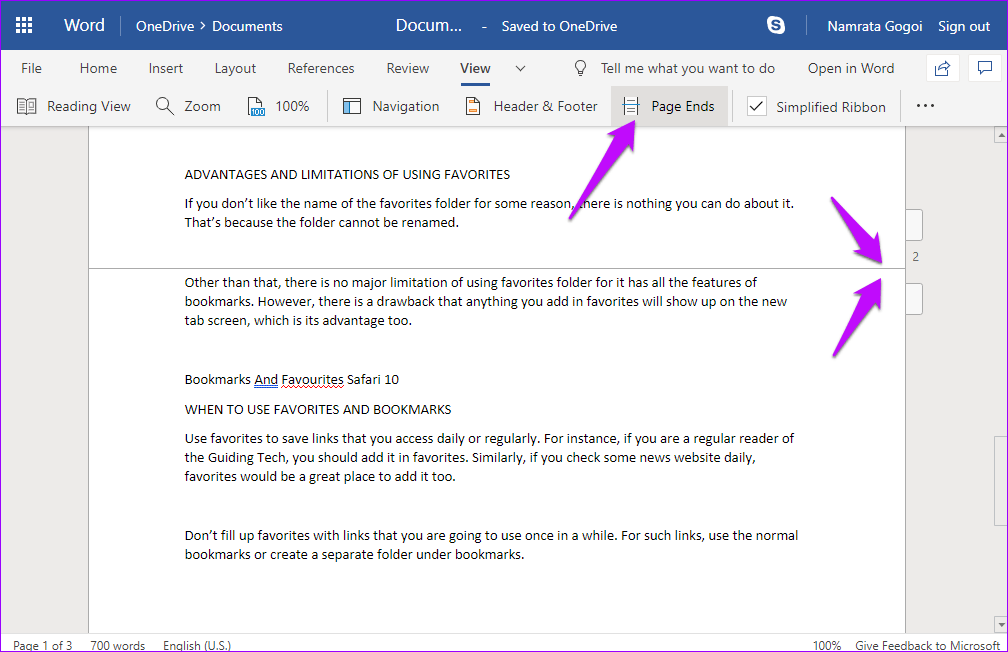Switch to the Home tab
Screen dimensions: 1008x652
click(98, 68)
